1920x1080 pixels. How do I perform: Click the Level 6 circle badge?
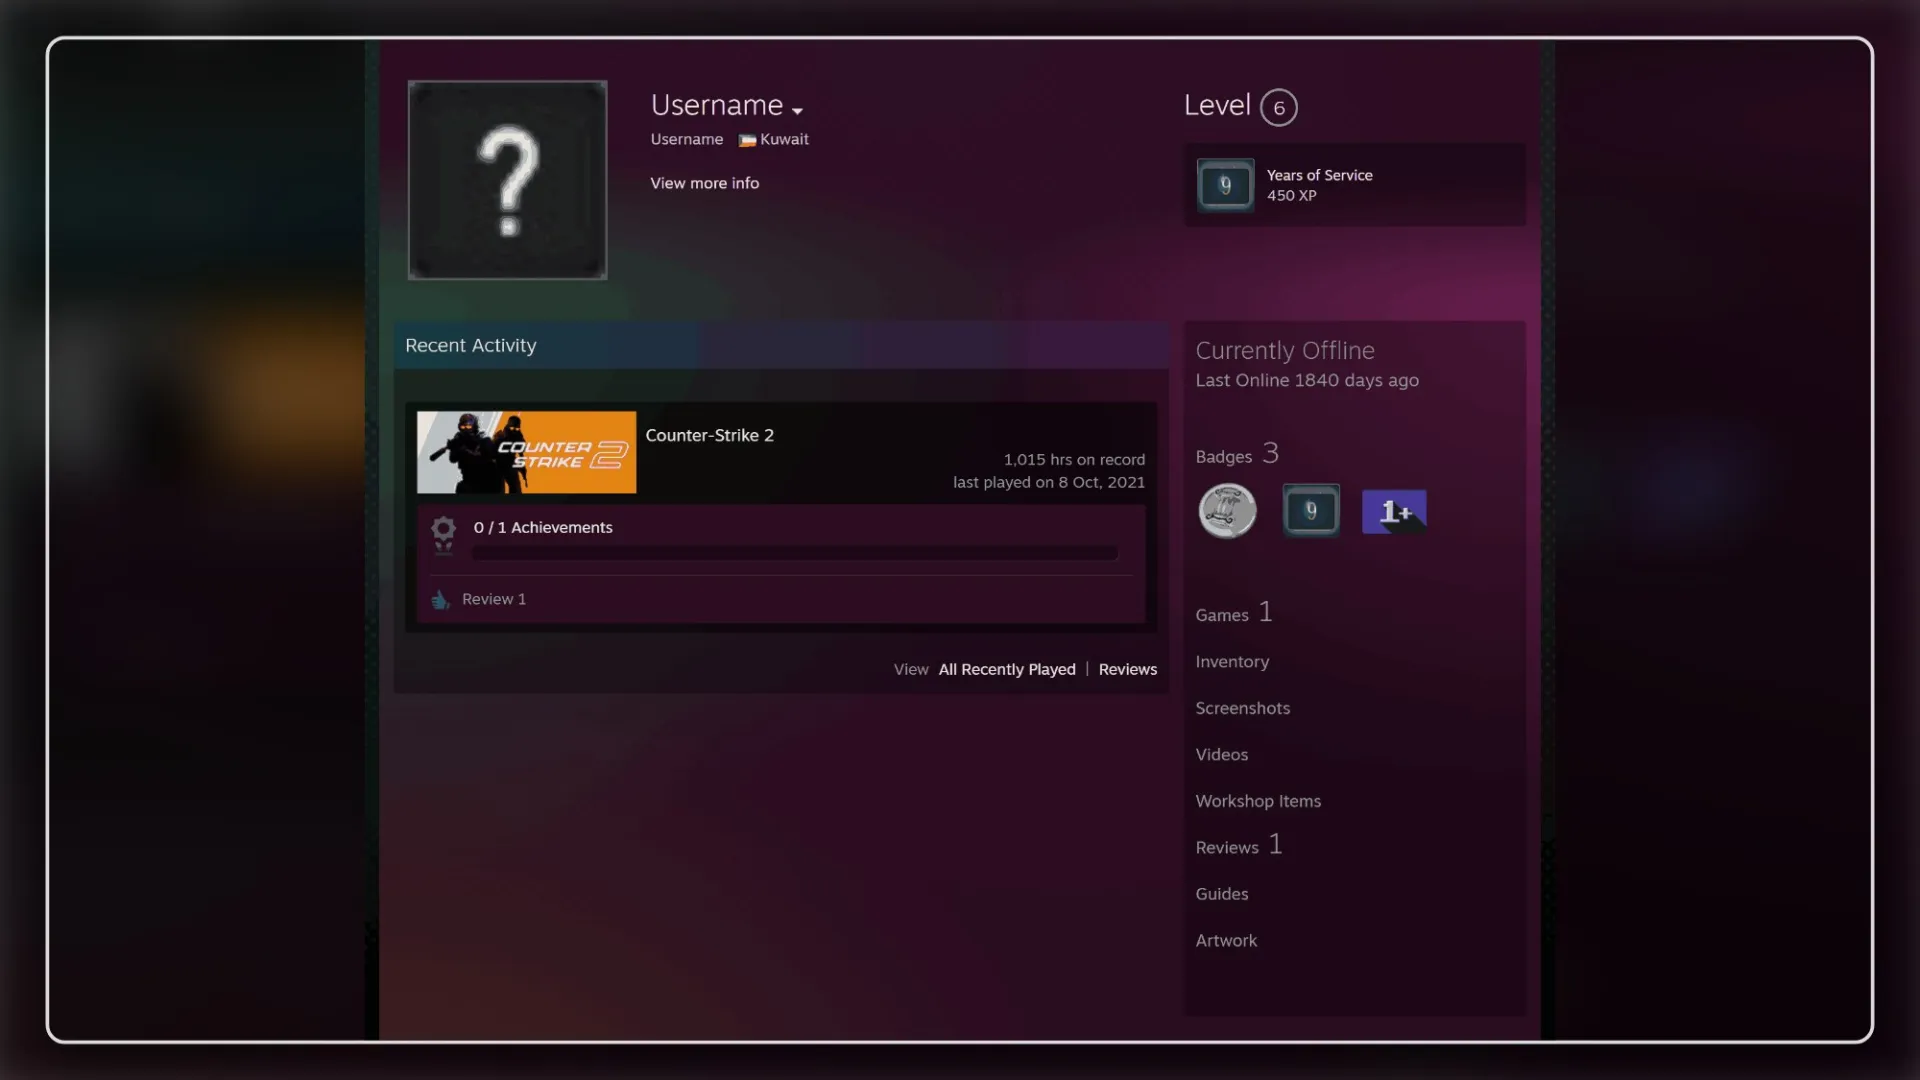pyautogui.click(x=1278, y=107)
